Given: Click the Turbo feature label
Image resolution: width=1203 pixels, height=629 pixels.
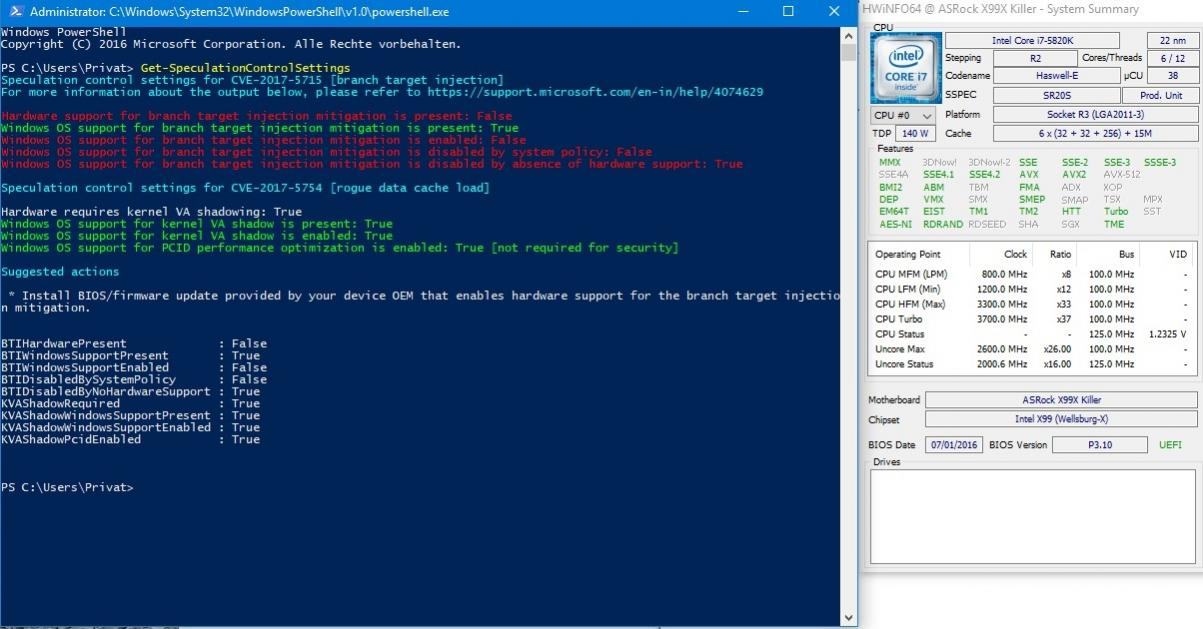Looking at the screenshot, I should click(x=1116, y=212).
